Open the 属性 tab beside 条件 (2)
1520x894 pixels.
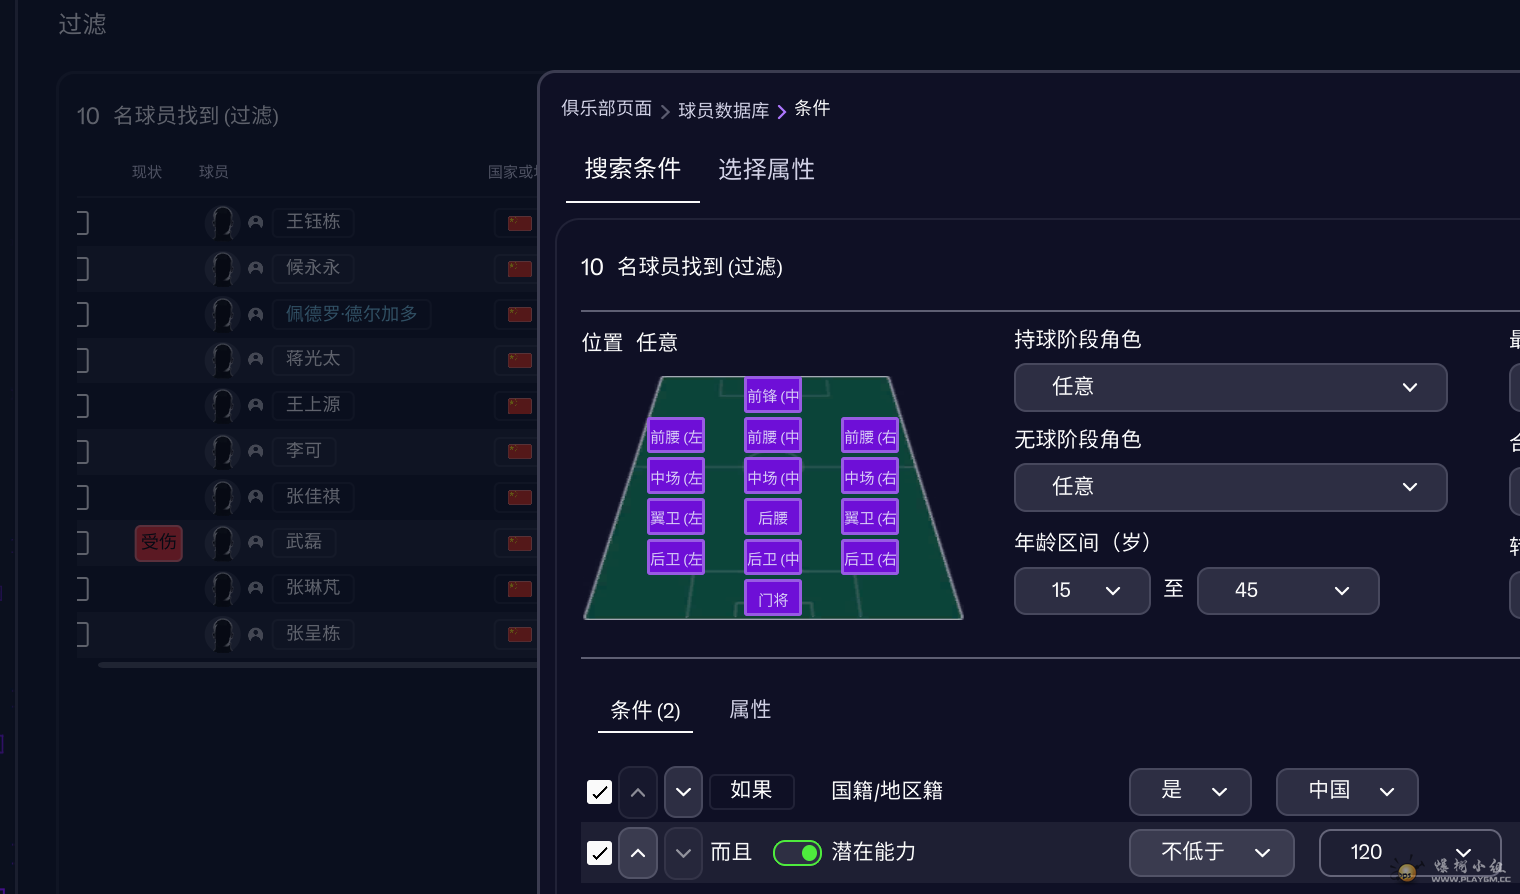(750, 710)
